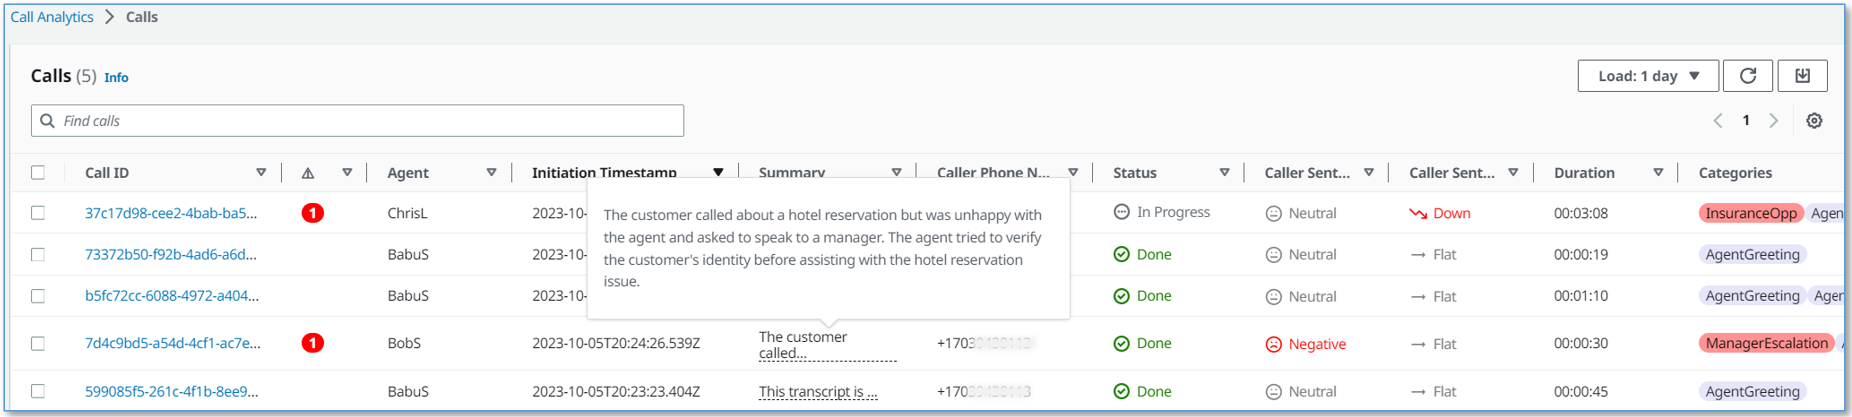
Task: Toggle the select all calls checkbox
Action: pyautogui.click(x=38, y=173)
